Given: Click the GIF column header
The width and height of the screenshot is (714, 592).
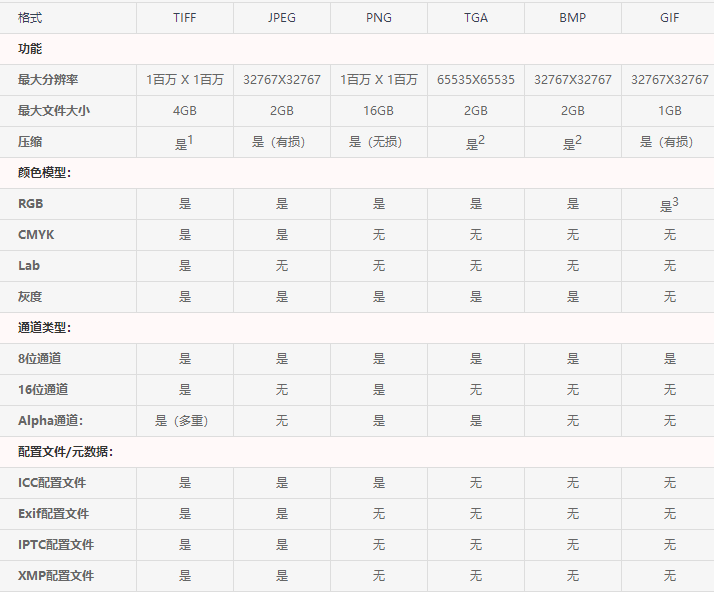Looking at the screenshot, I should click(x=669, y=18).
